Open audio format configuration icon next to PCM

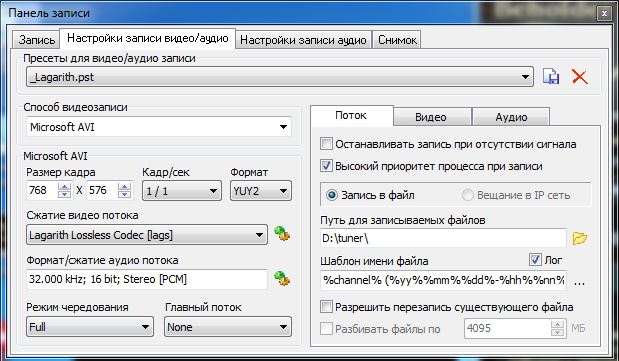(282, 278)
